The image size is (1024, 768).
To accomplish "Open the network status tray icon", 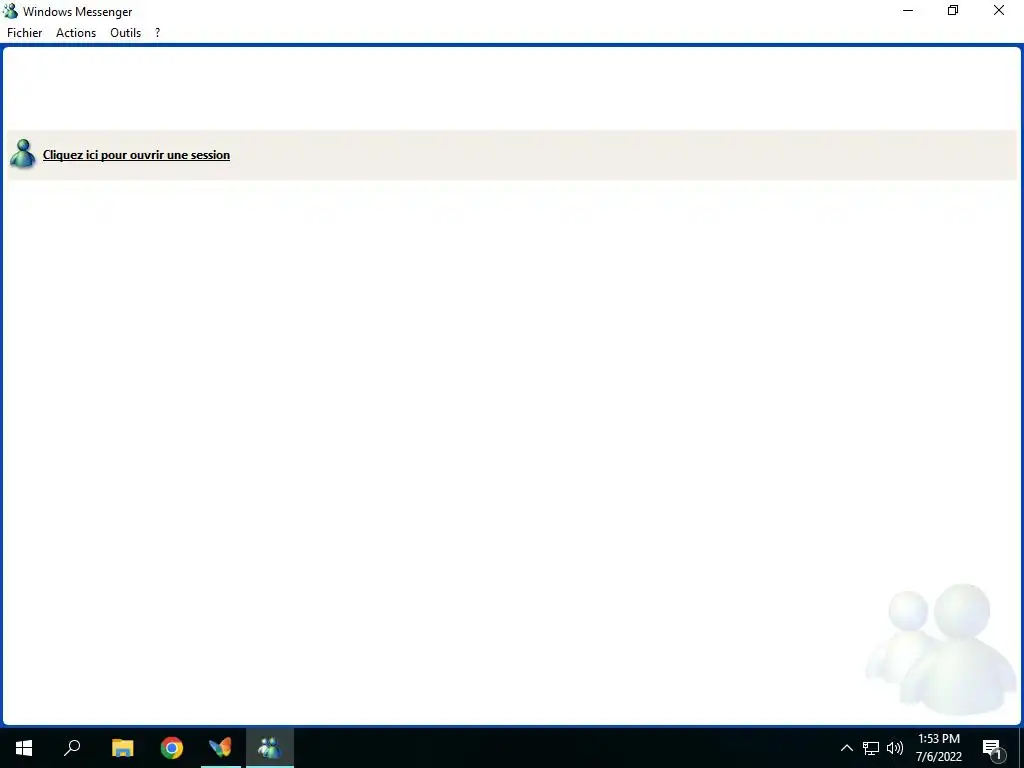I will tap(871, 748).
